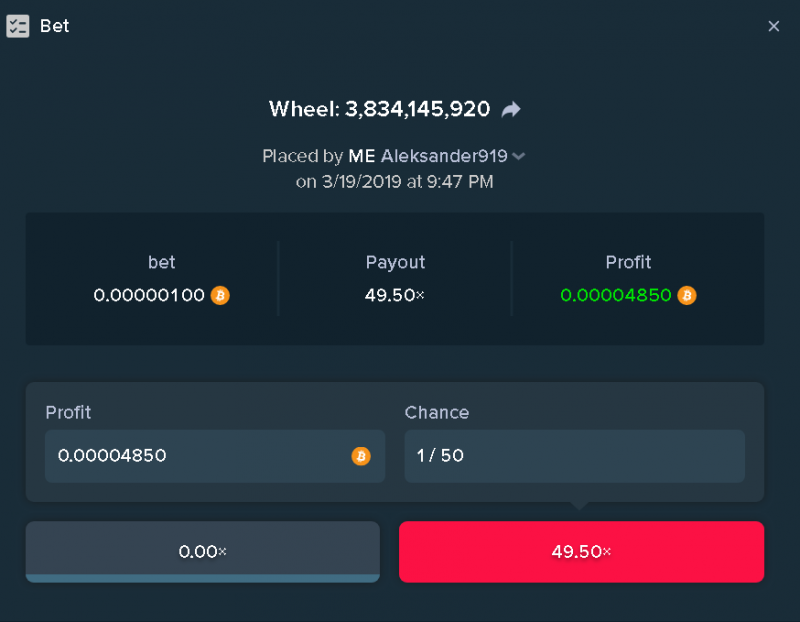Click the Payout value 49.50×
Viewport: 800px width, 622px height.
point(394,295)
